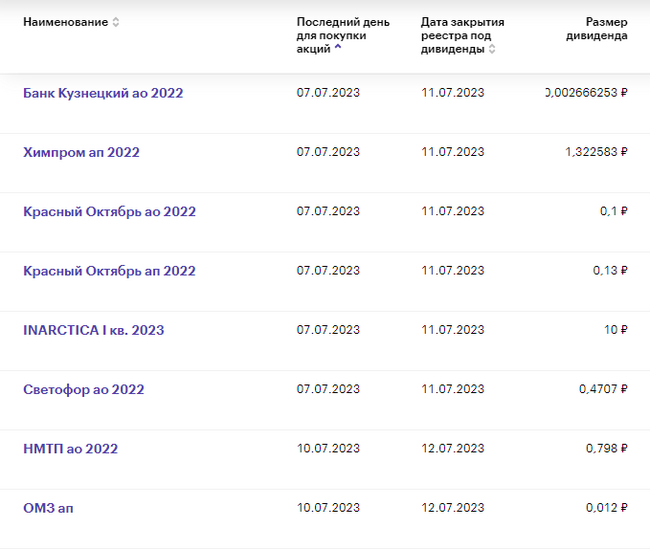
Task: Select dividend value 1,322583 ₽
Action: tap(596, 152)
